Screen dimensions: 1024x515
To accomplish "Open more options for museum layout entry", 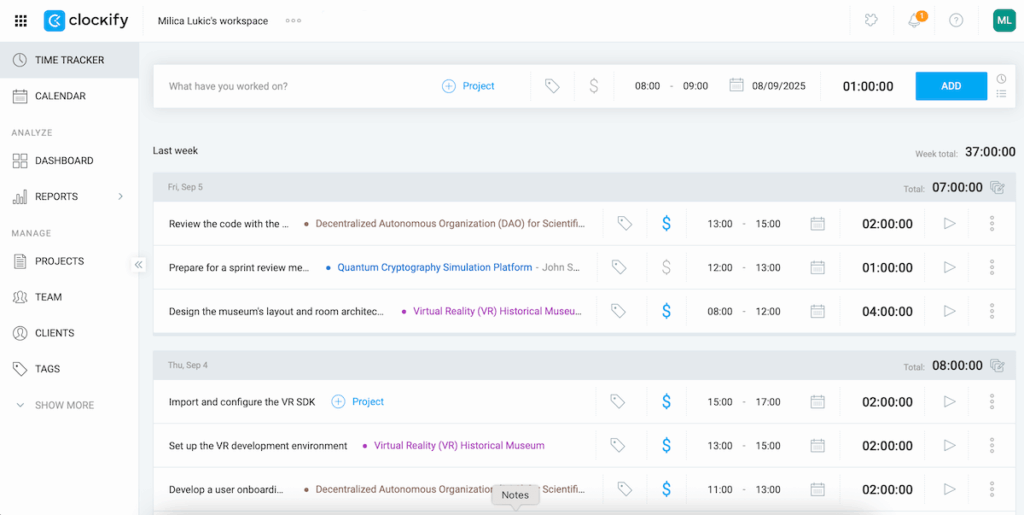I will pos(991,311).
